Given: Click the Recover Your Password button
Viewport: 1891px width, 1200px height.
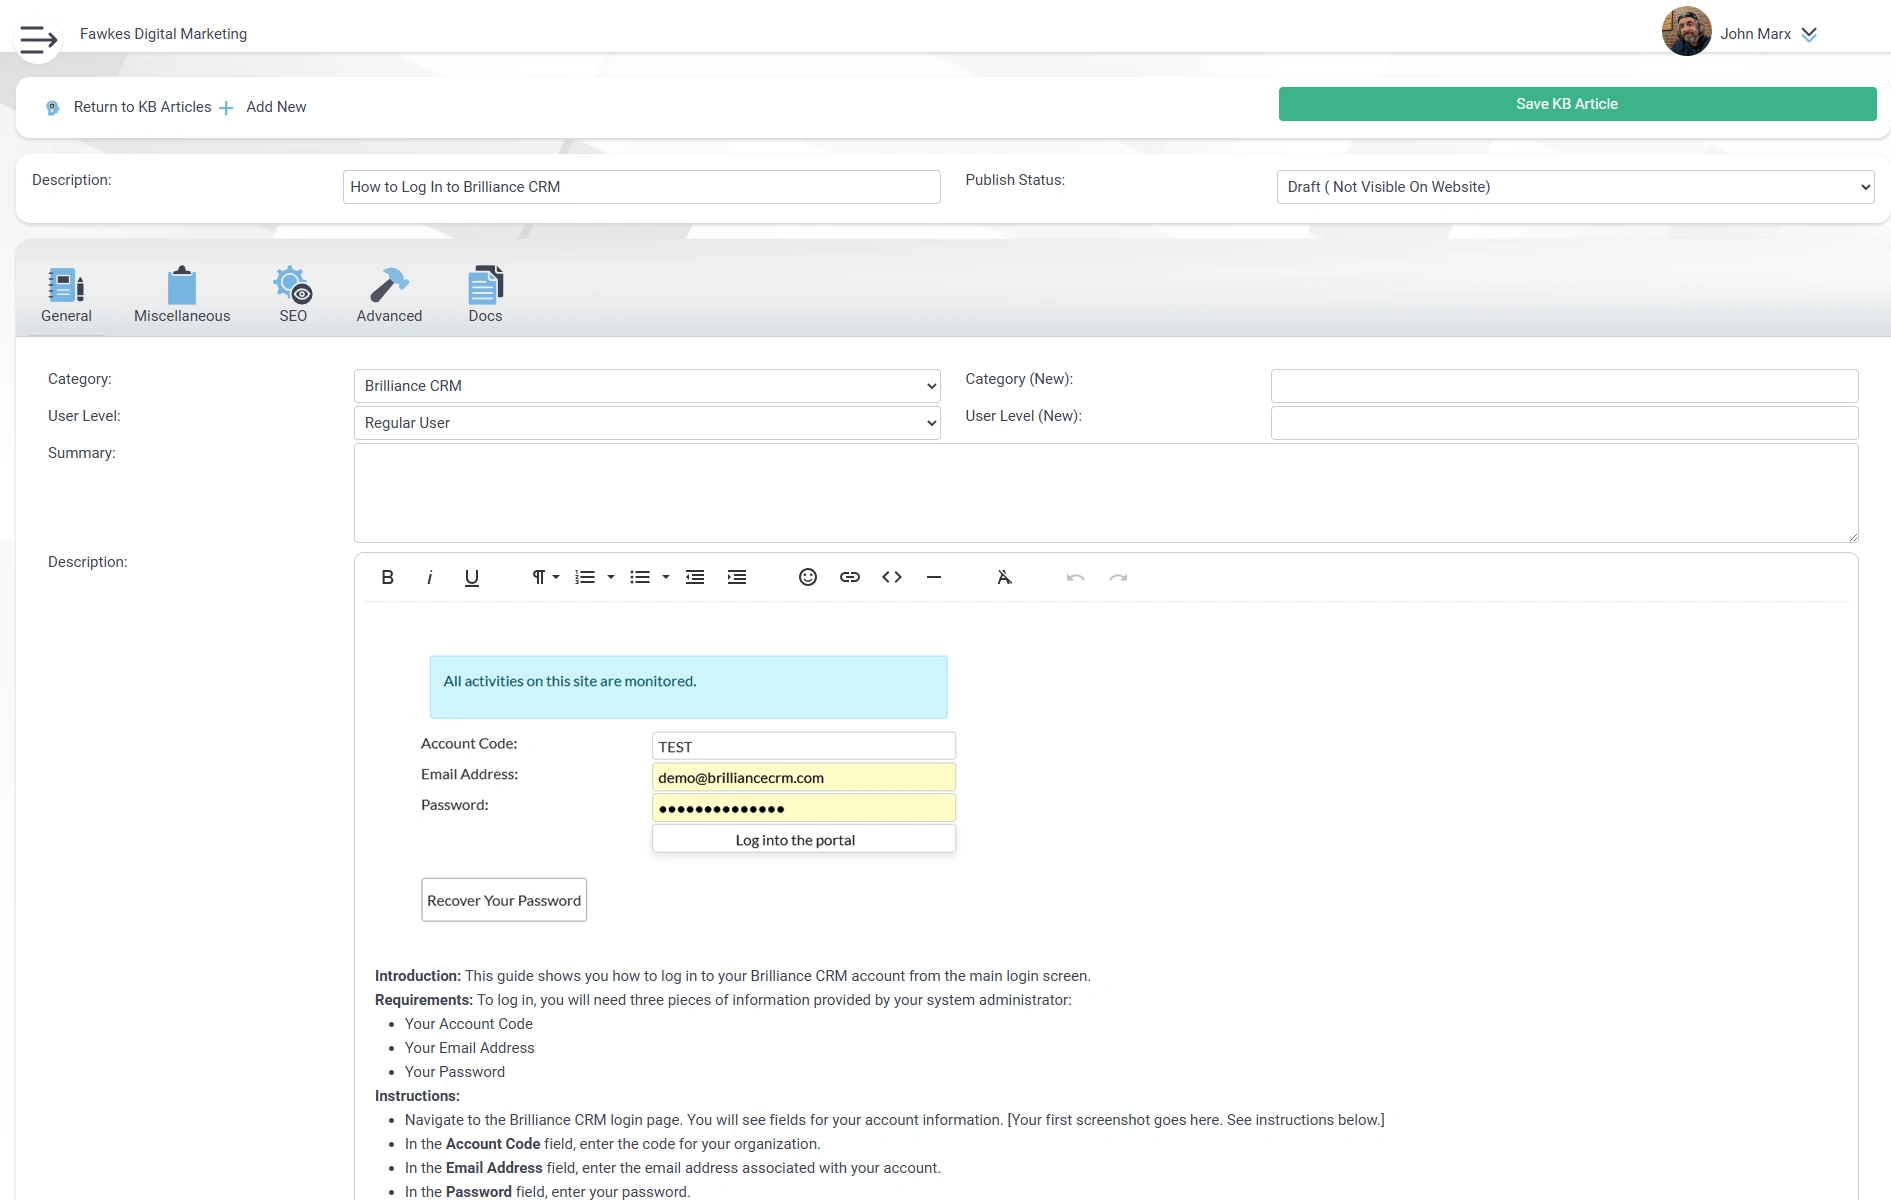Looking at the screenshot, I should [x=504, y=900].
